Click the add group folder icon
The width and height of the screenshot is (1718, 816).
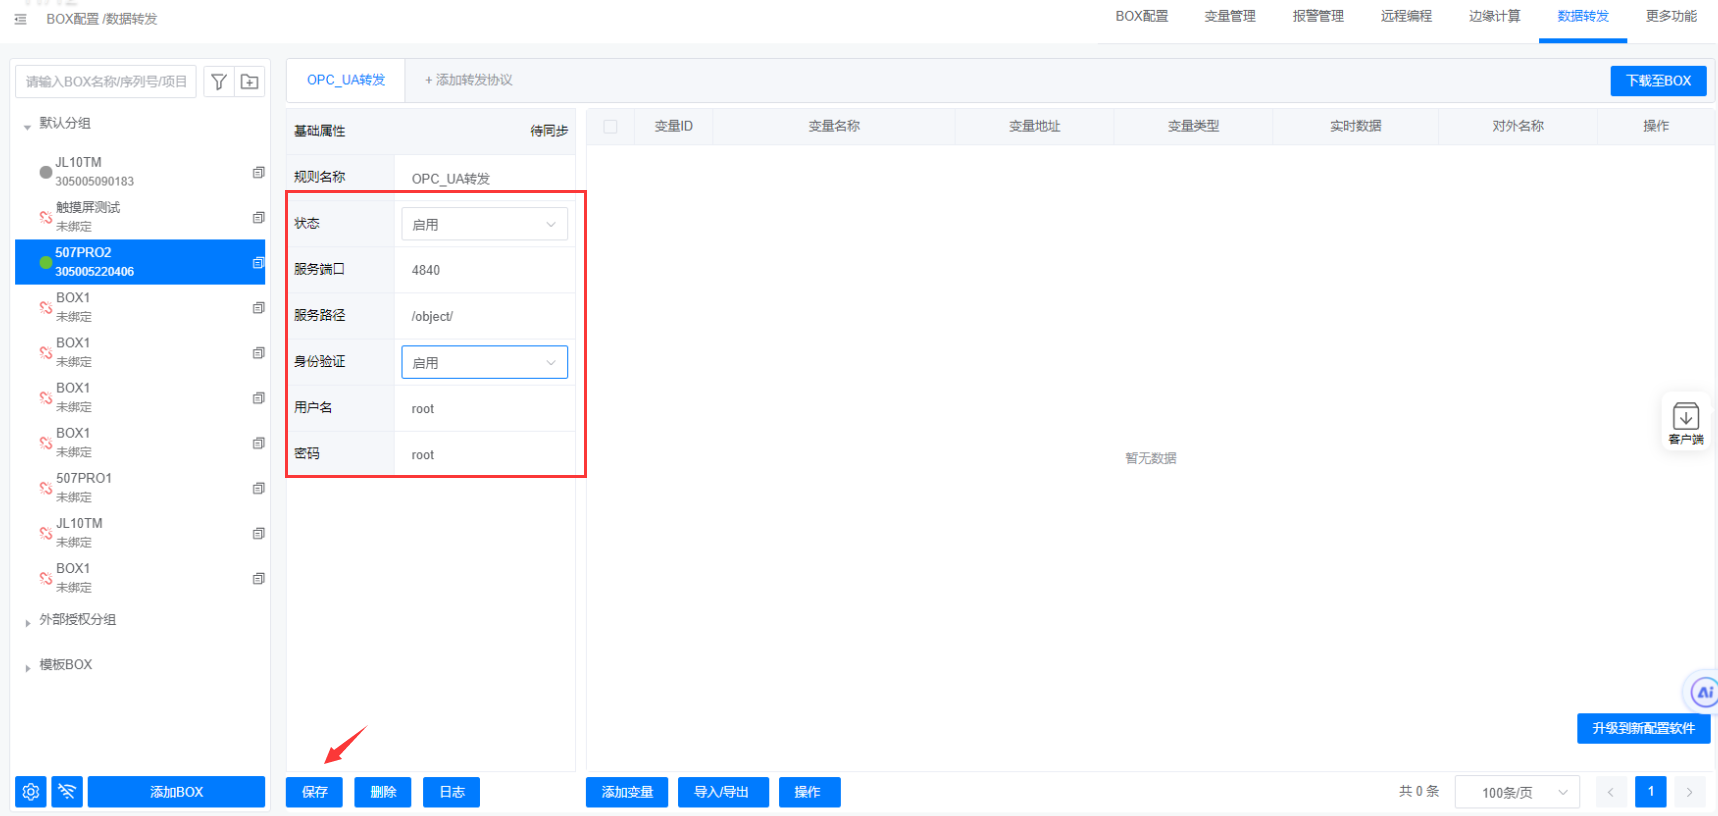(250, 82)
